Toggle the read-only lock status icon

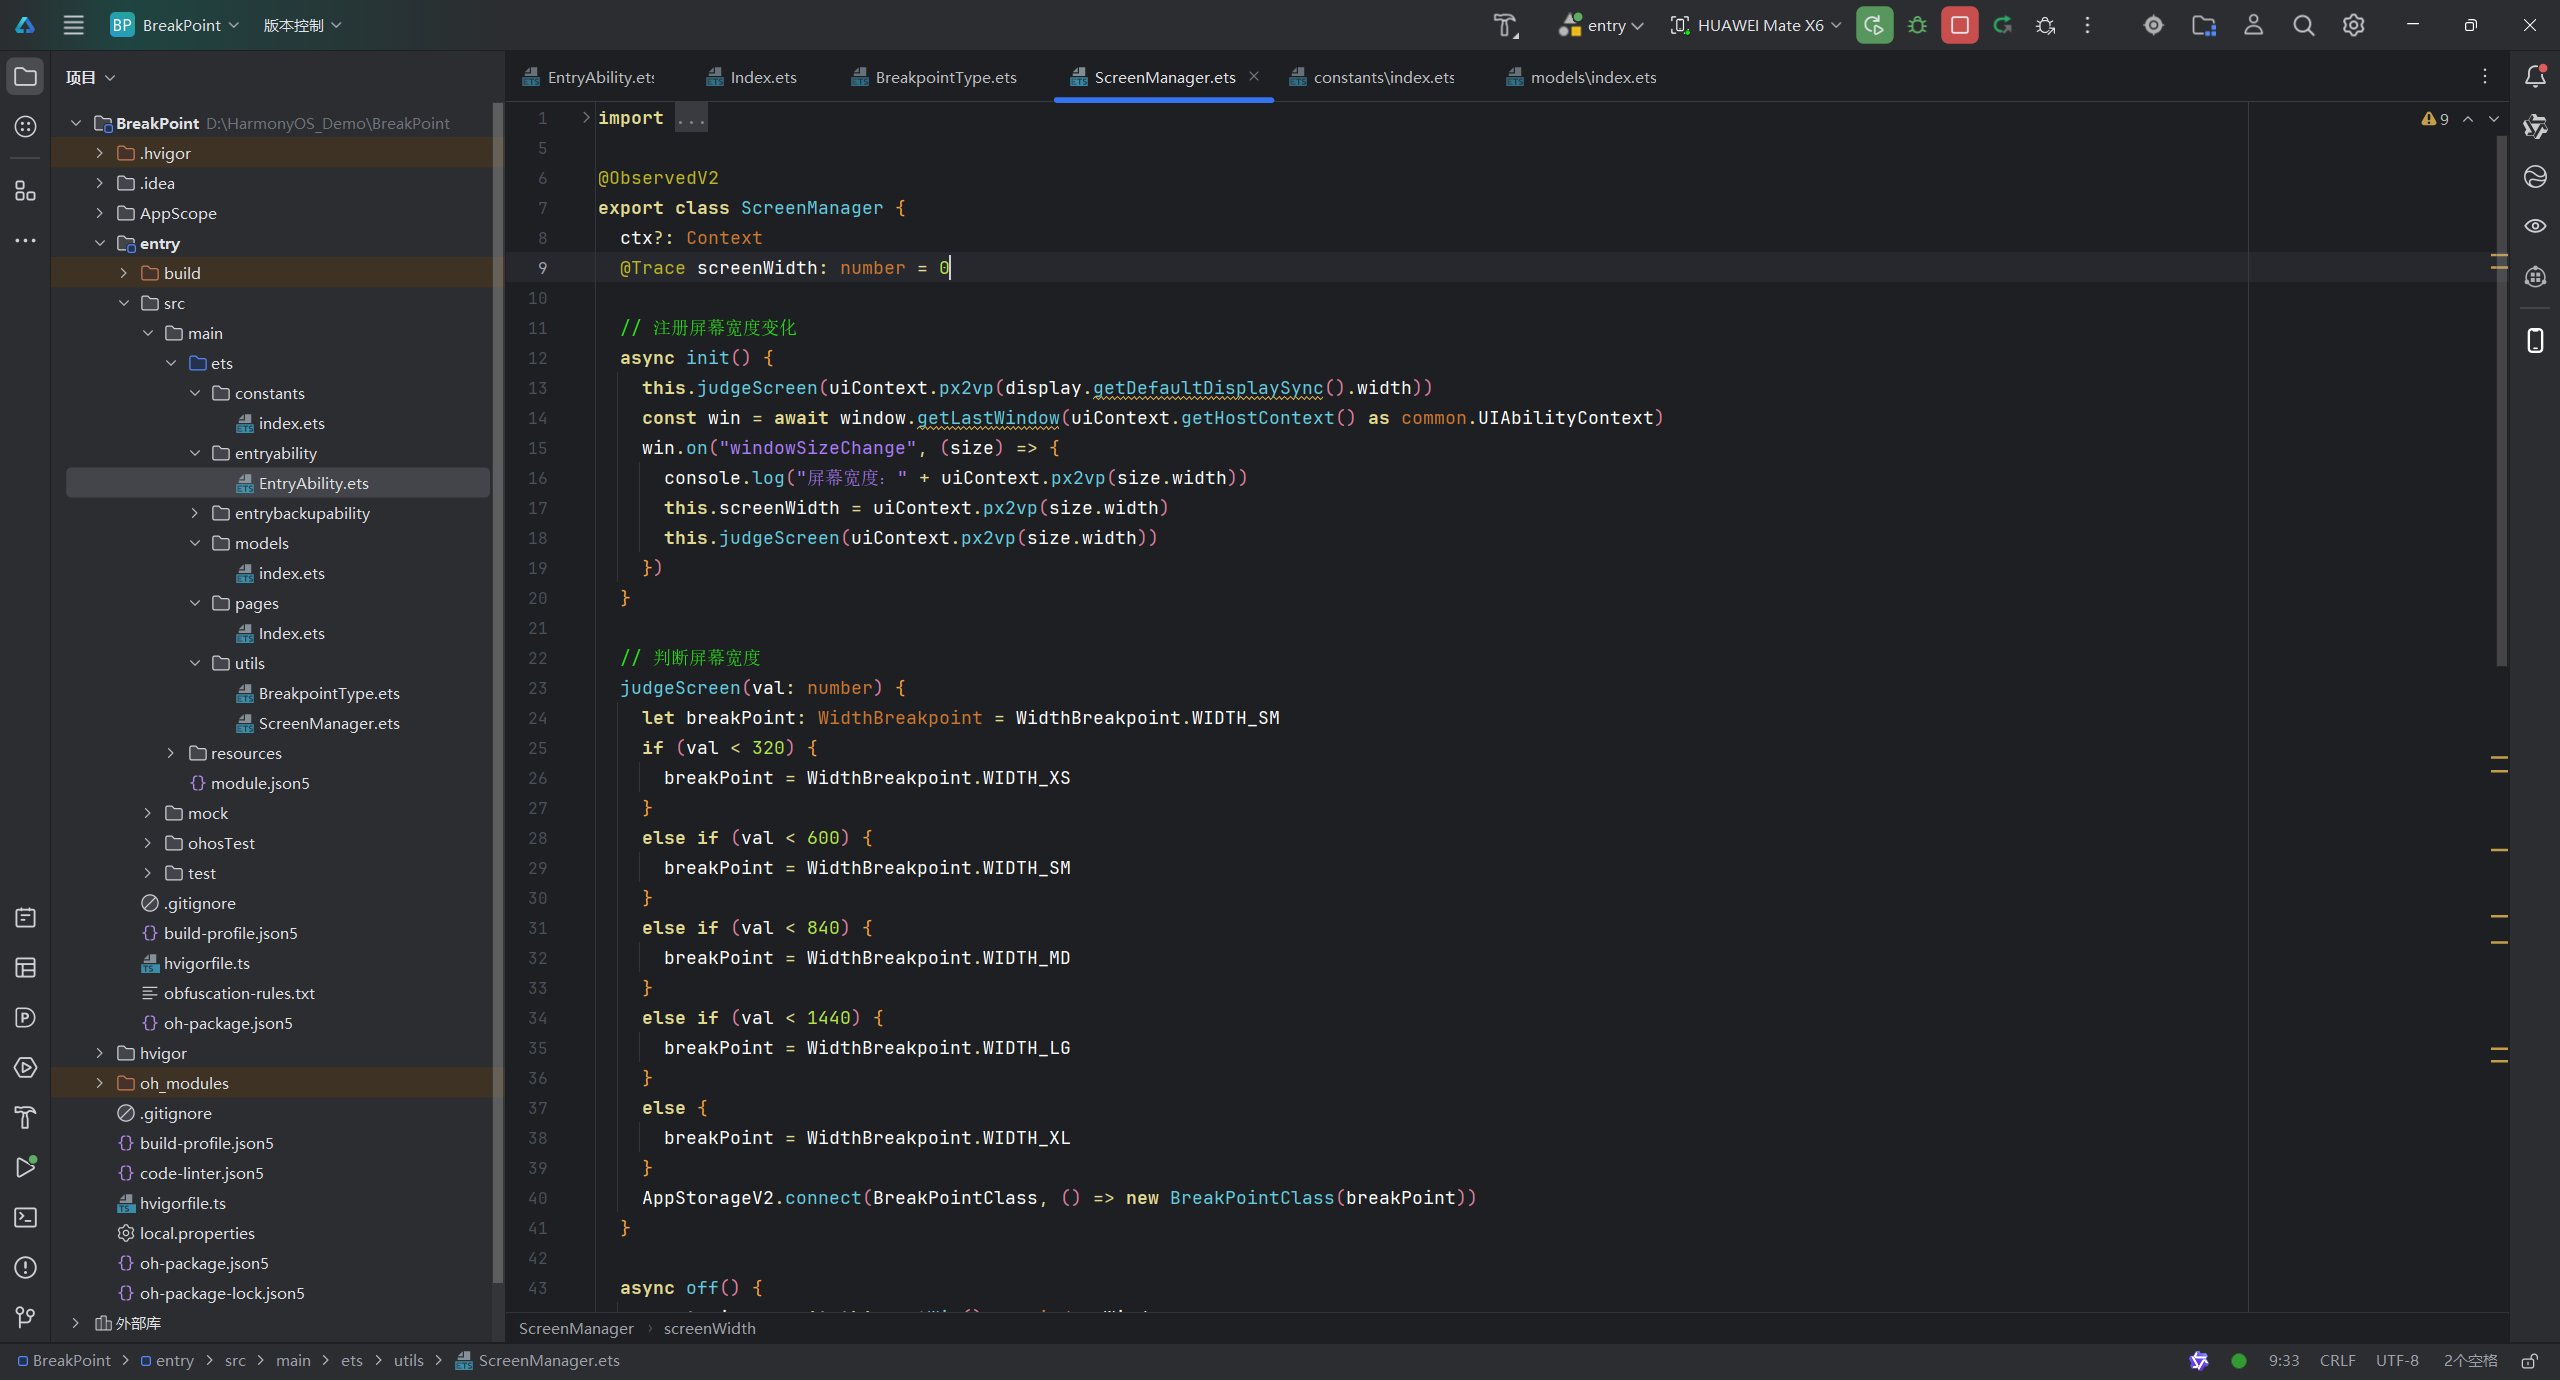[2529, 1360]
